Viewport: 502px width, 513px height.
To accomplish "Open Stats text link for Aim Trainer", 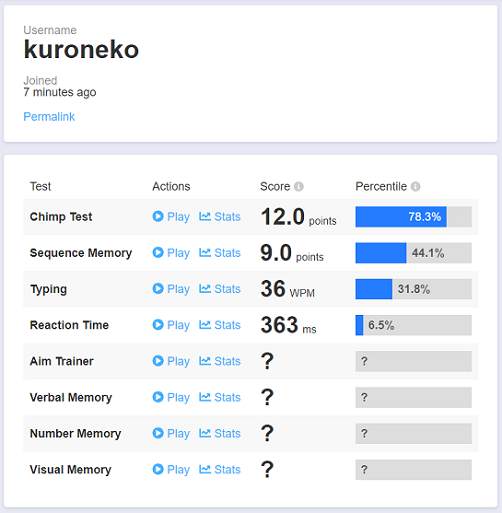I will [x=227, y=361].
